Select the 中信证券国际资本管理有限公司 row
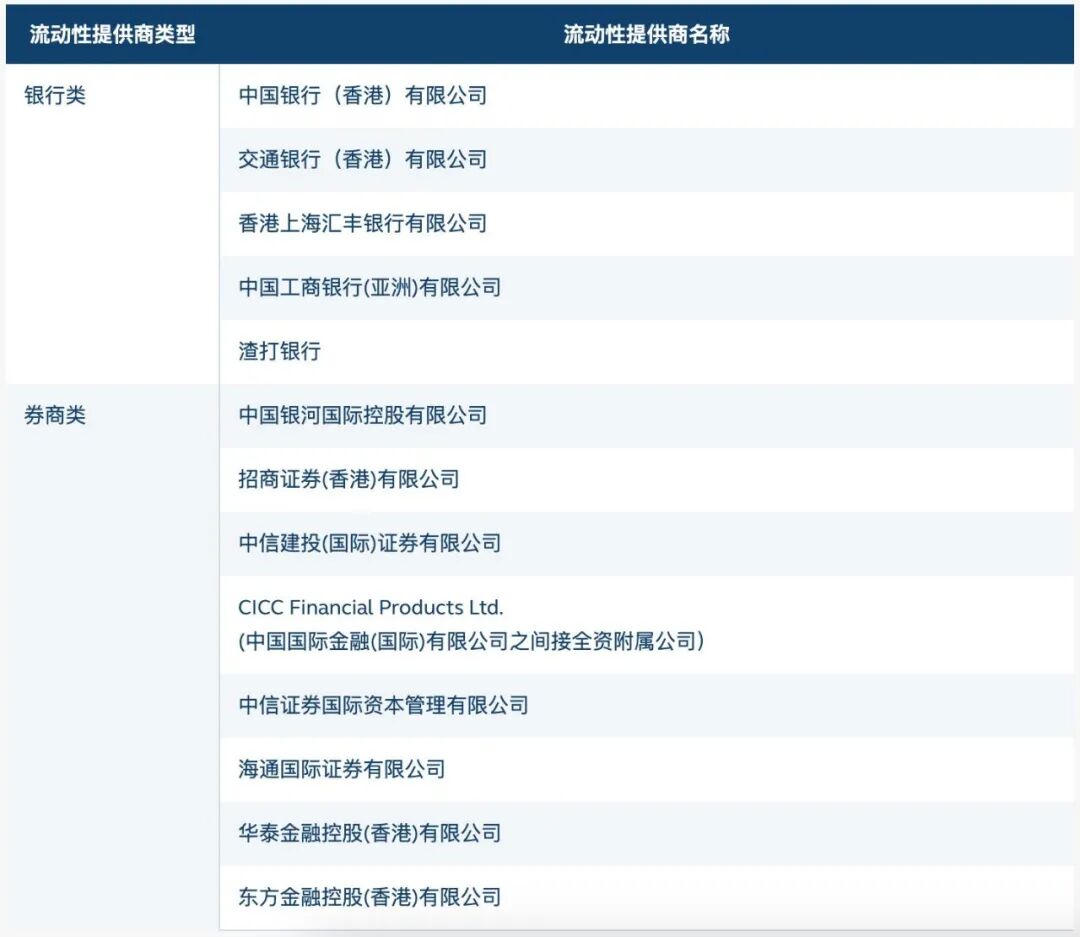The width and height of the screenshot is (1080, 937). click(646, 706)
